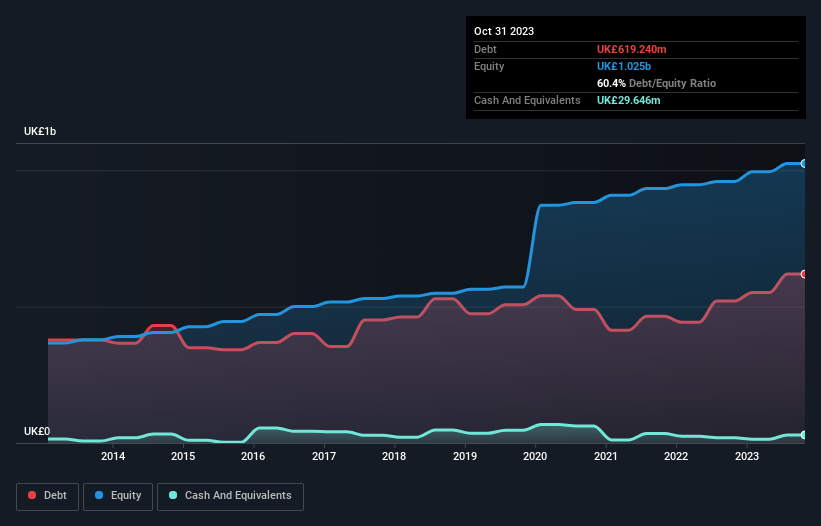Click the 60.4% Debt/Equity Ratio text

[x=657, y=83]
